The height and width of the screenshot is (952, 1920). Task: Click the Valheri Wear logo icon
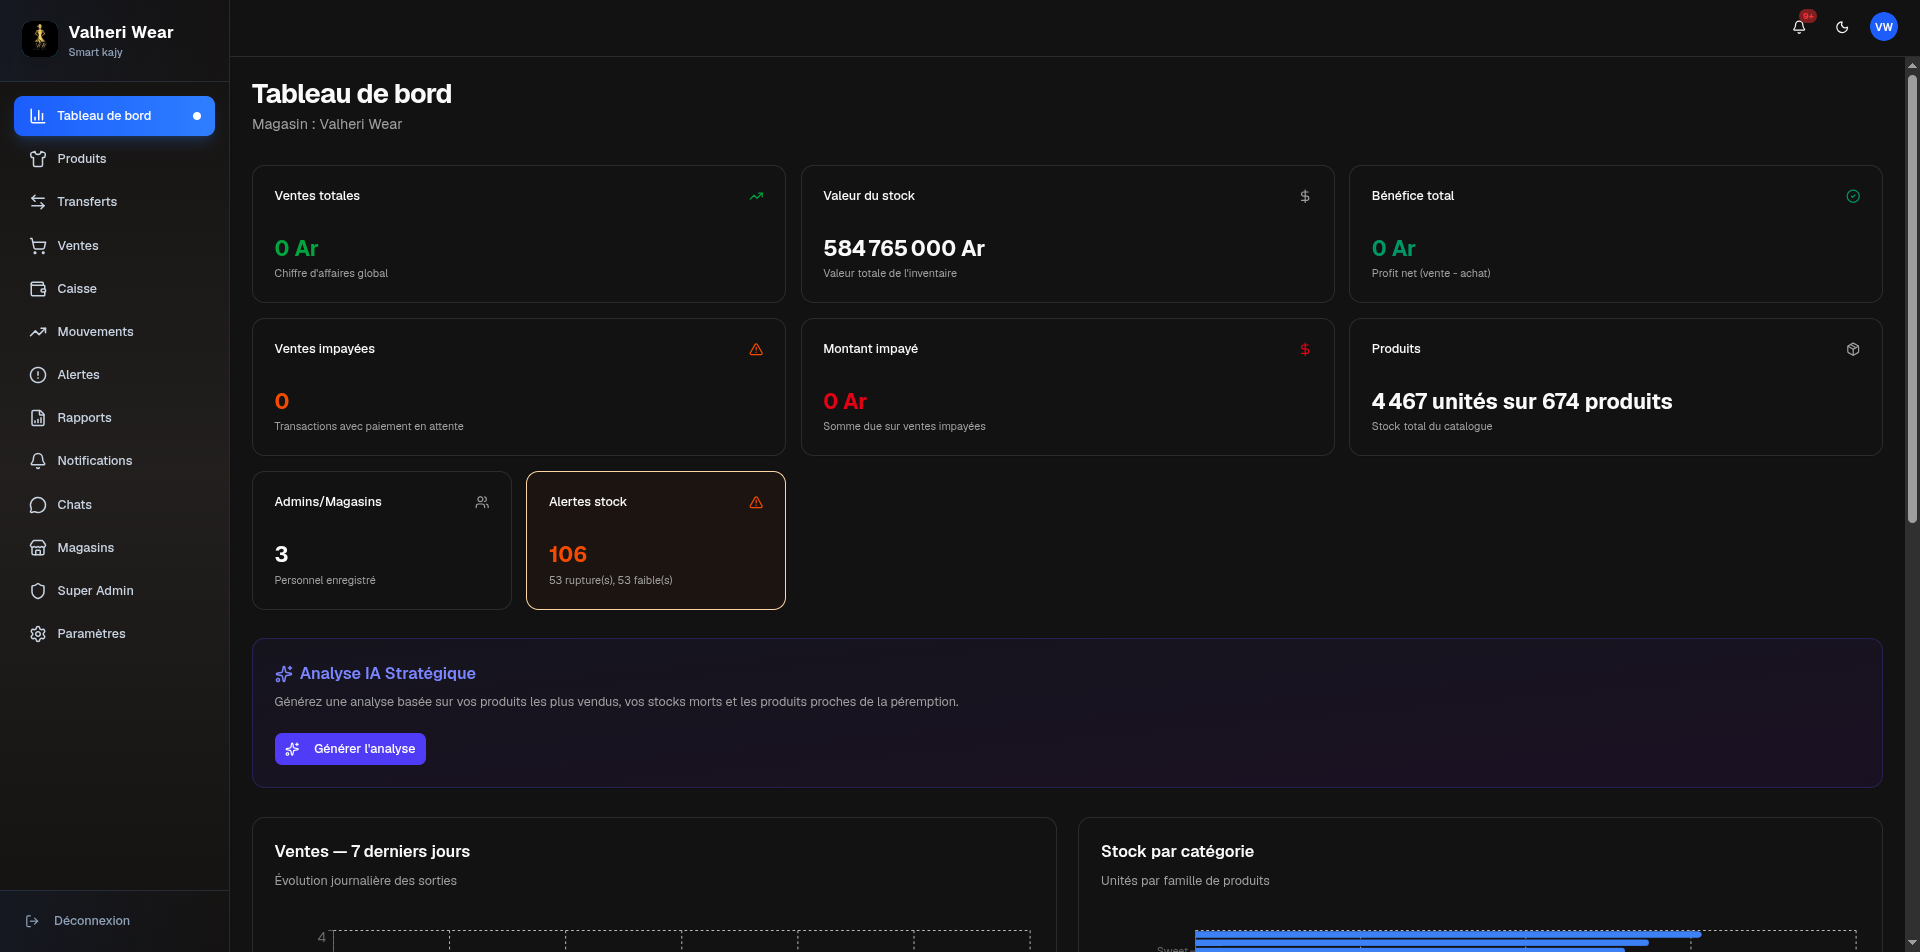[x=40, y=39]
